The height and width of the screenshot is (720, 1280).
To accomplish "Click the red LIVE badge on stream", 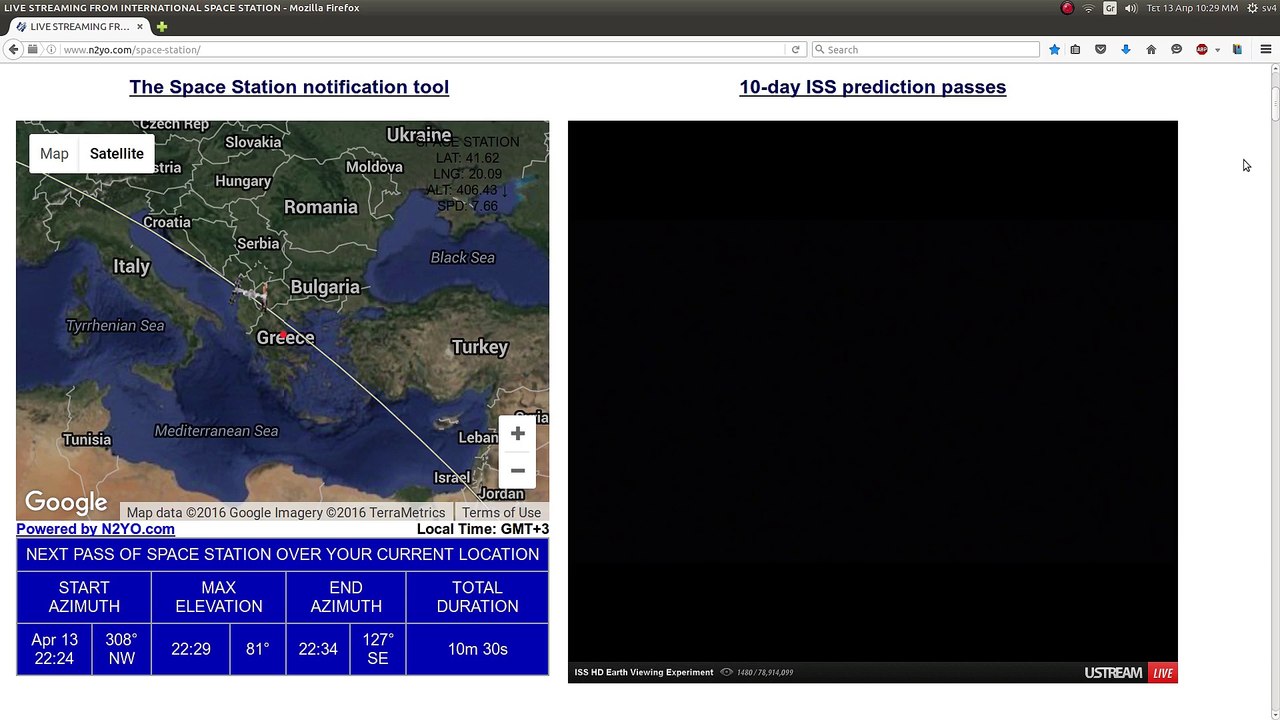I will 1162,673.
